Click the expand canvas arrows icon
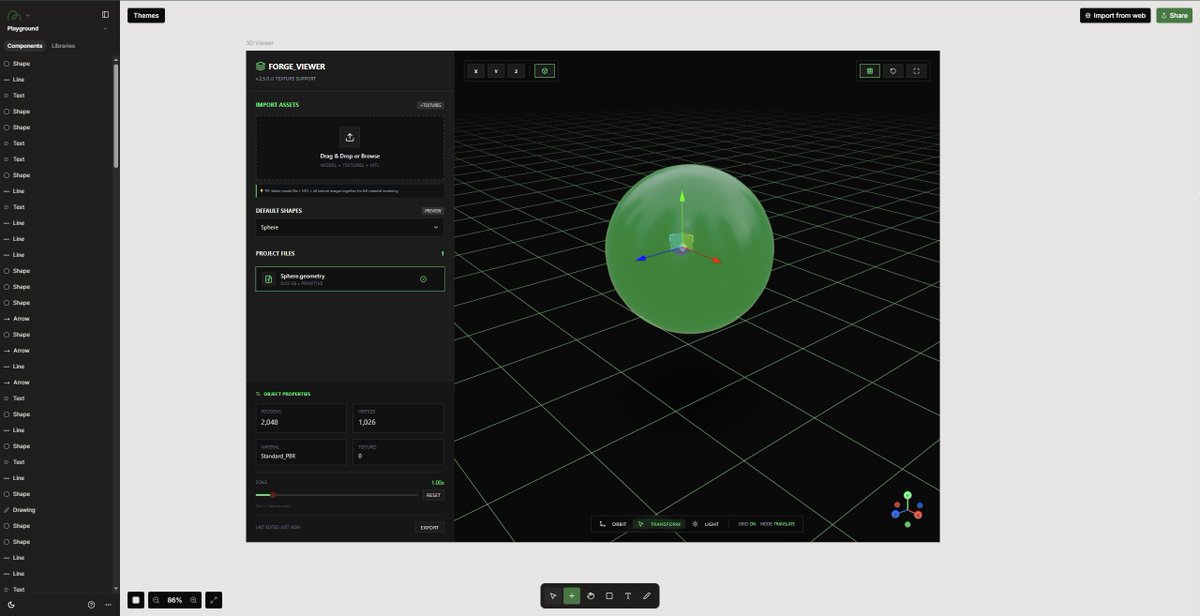Viewport: 1200px width, 616px height. pyautogui.click(x=214, y=600)
